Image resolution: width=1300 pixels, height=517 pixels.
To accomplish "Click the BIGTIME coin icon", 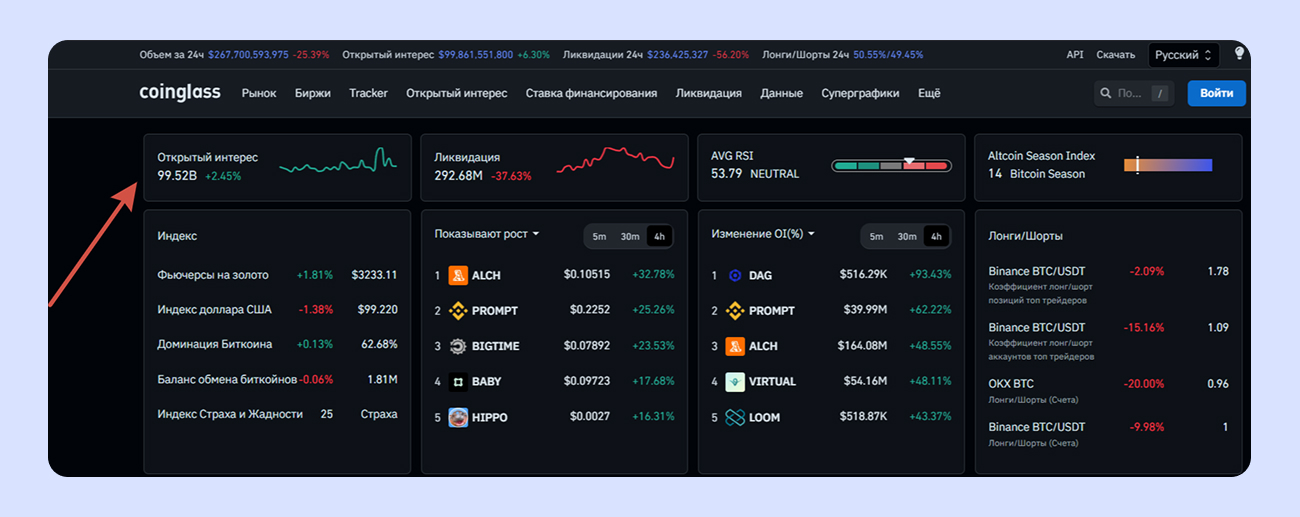I will click(x=458, y=346).
